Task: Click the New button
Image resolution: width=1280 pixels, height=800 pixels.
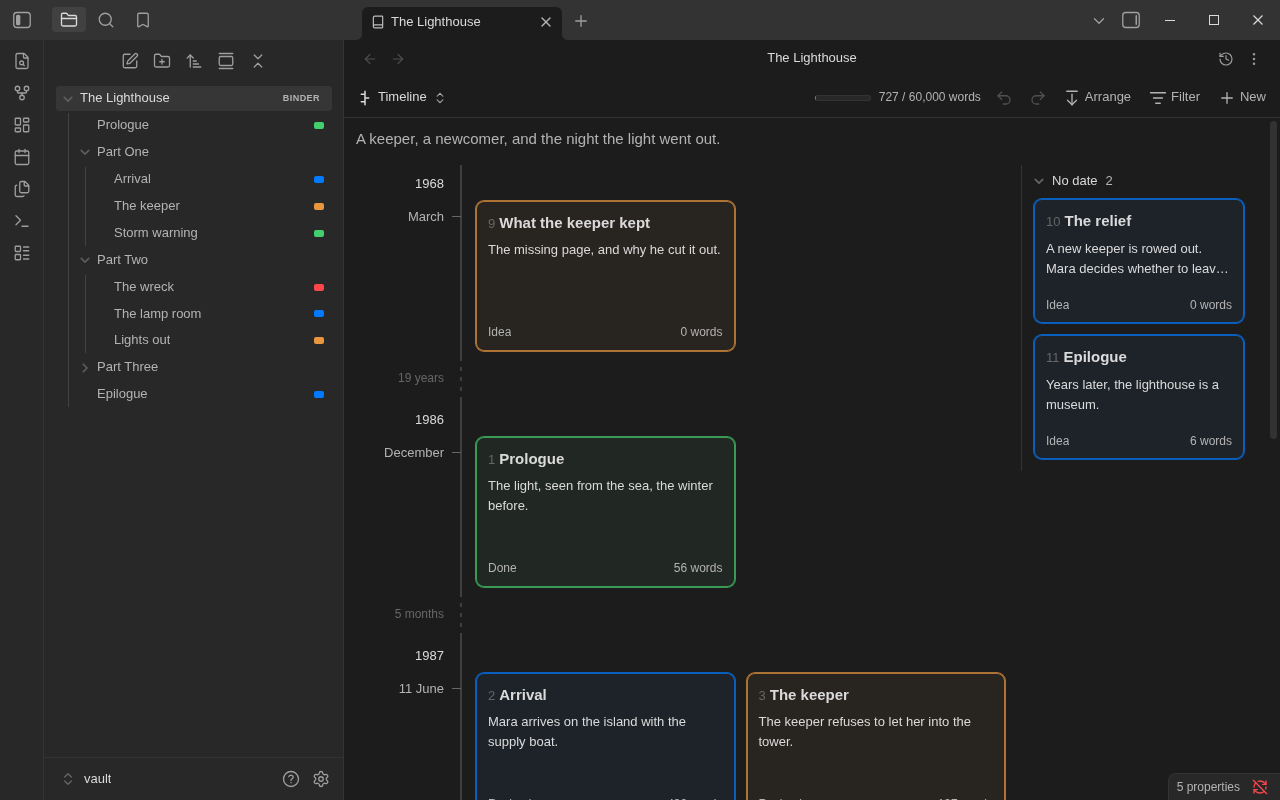Action: pyautogui.click(x=1242, y=97)
